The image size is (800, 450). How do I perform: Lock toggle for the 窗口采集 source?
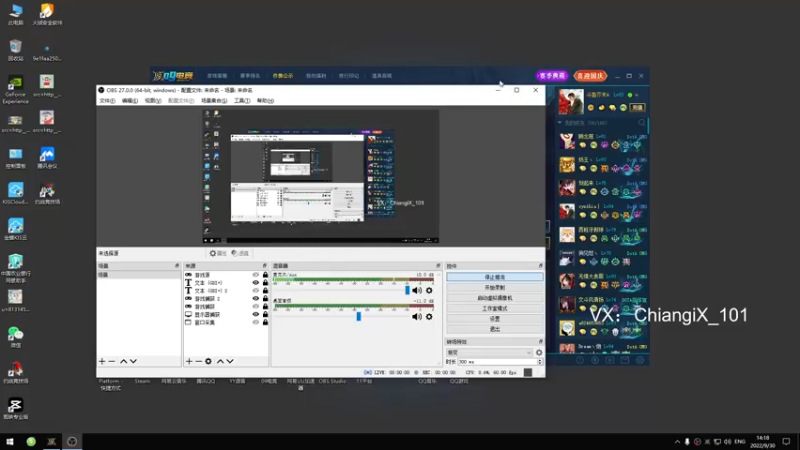[x=265, y=322]
